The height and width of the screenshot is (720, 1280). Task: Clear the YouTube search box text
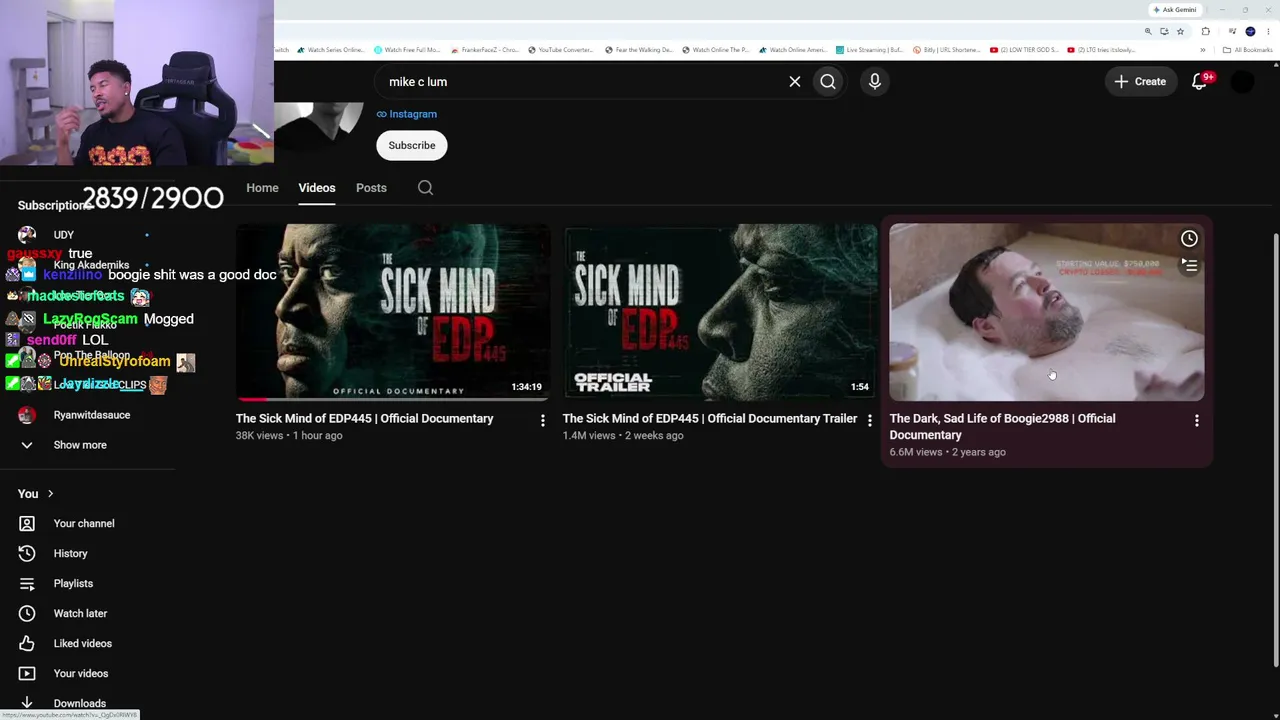click(x=795, y=82)
